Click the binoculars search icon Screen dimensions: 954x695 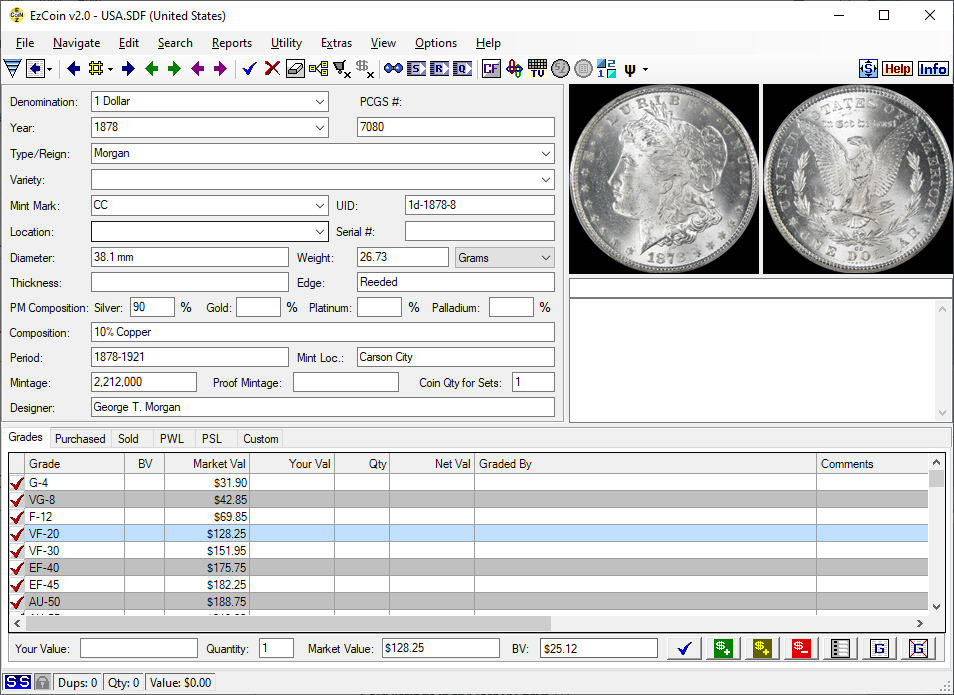click(393, 69)
